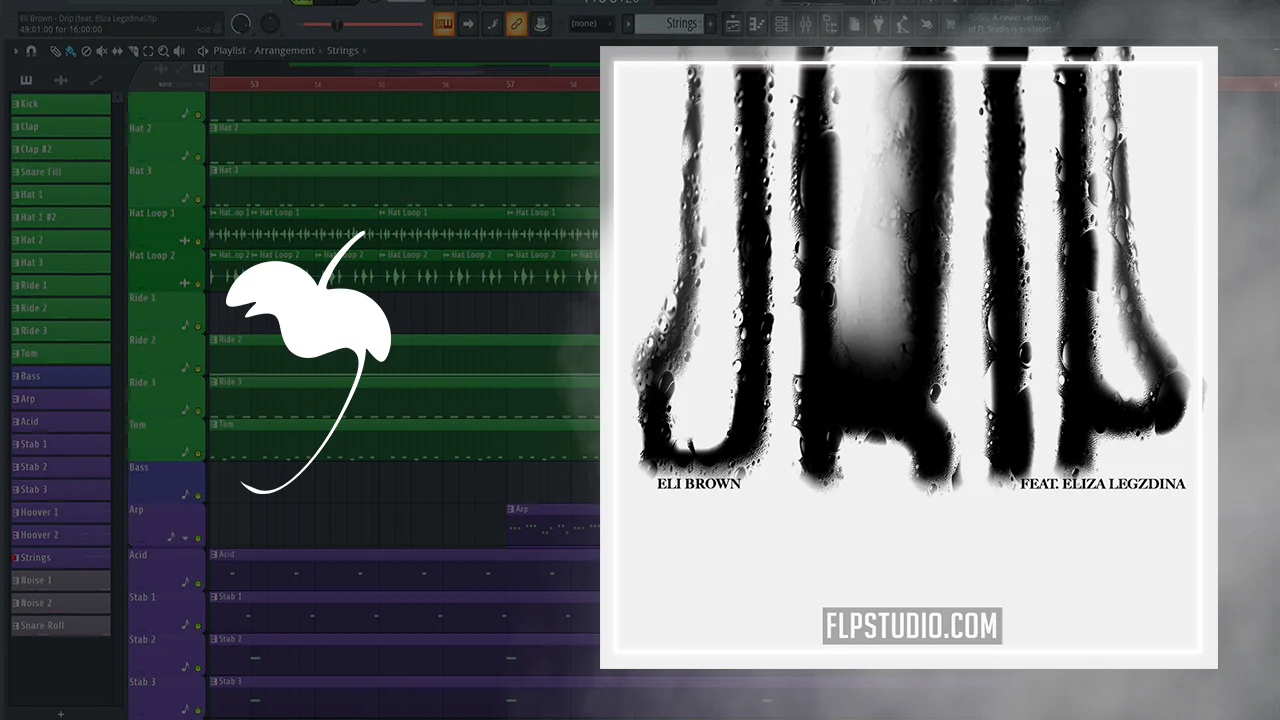Open the Playlist options menu arrow

coord(17,51)
